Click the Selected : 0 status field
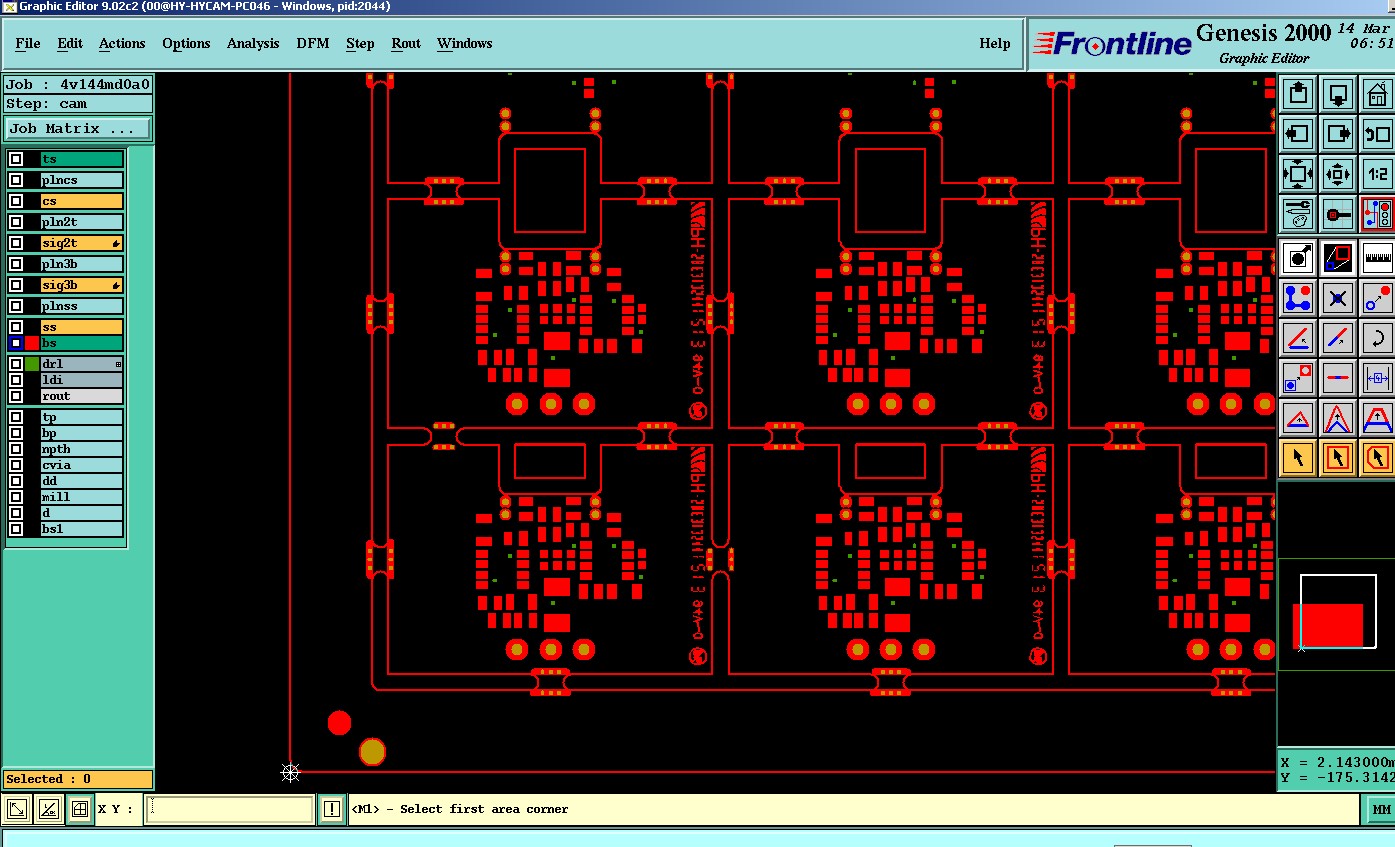The image size is (1395, 847). pos(78,779)
